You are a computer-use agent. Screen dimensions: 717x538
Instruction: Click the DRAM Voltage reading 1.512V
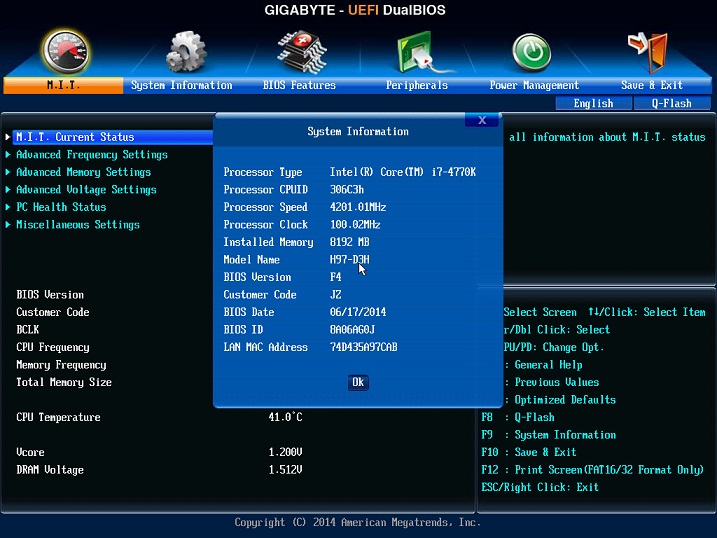pos(285,469)
